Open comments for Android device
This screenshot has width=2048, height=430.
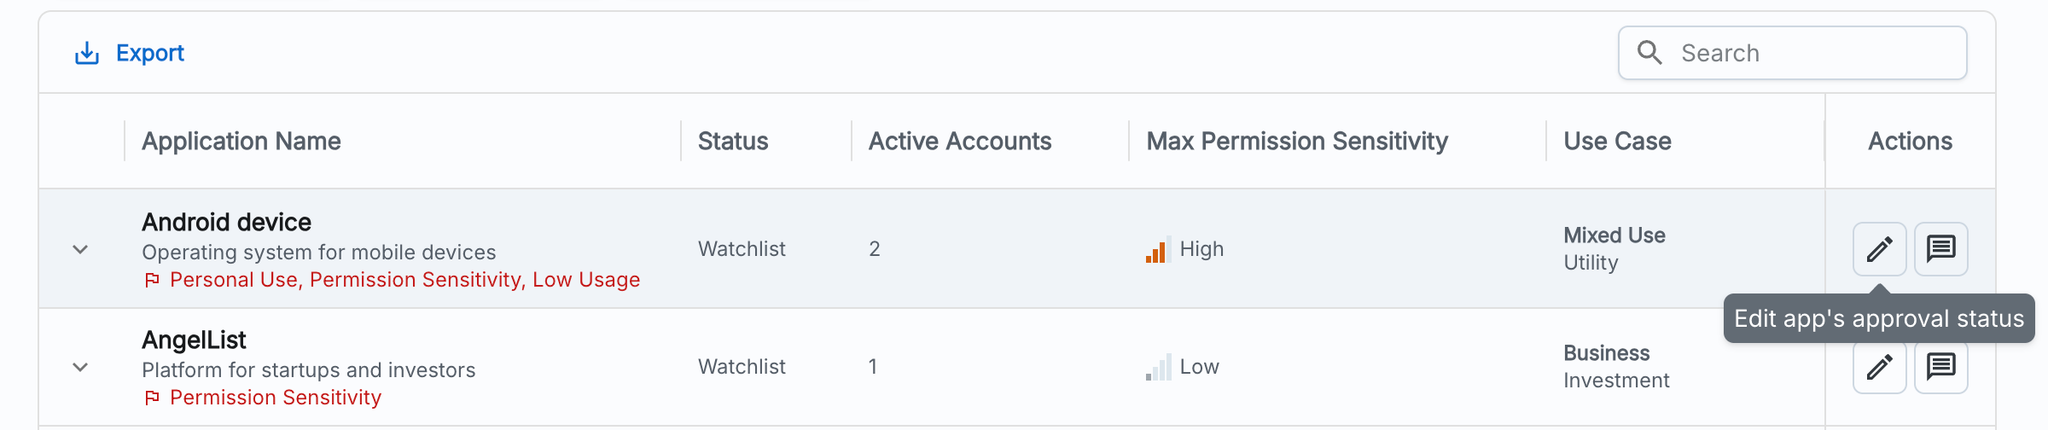(x=1941, y=249)
